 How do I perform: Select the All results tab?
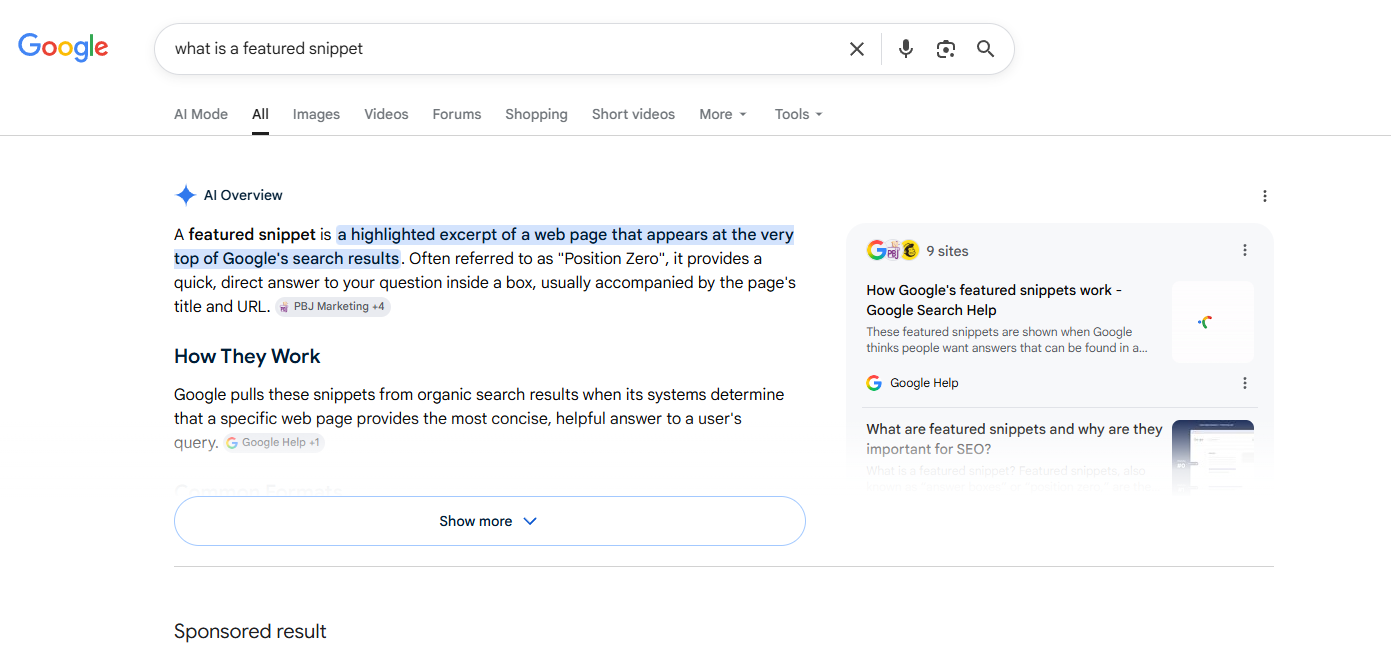(260, 114)
